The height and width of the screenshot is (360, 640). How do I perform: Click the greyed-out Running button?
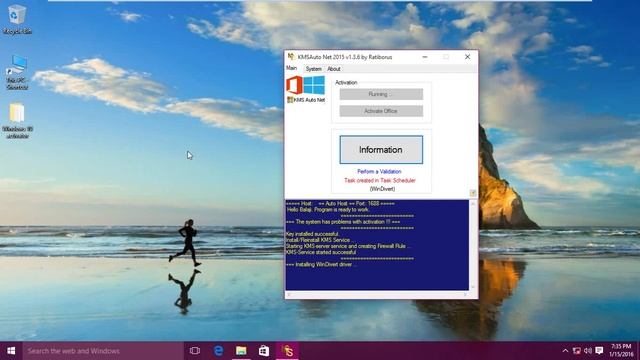pos(381,94)
